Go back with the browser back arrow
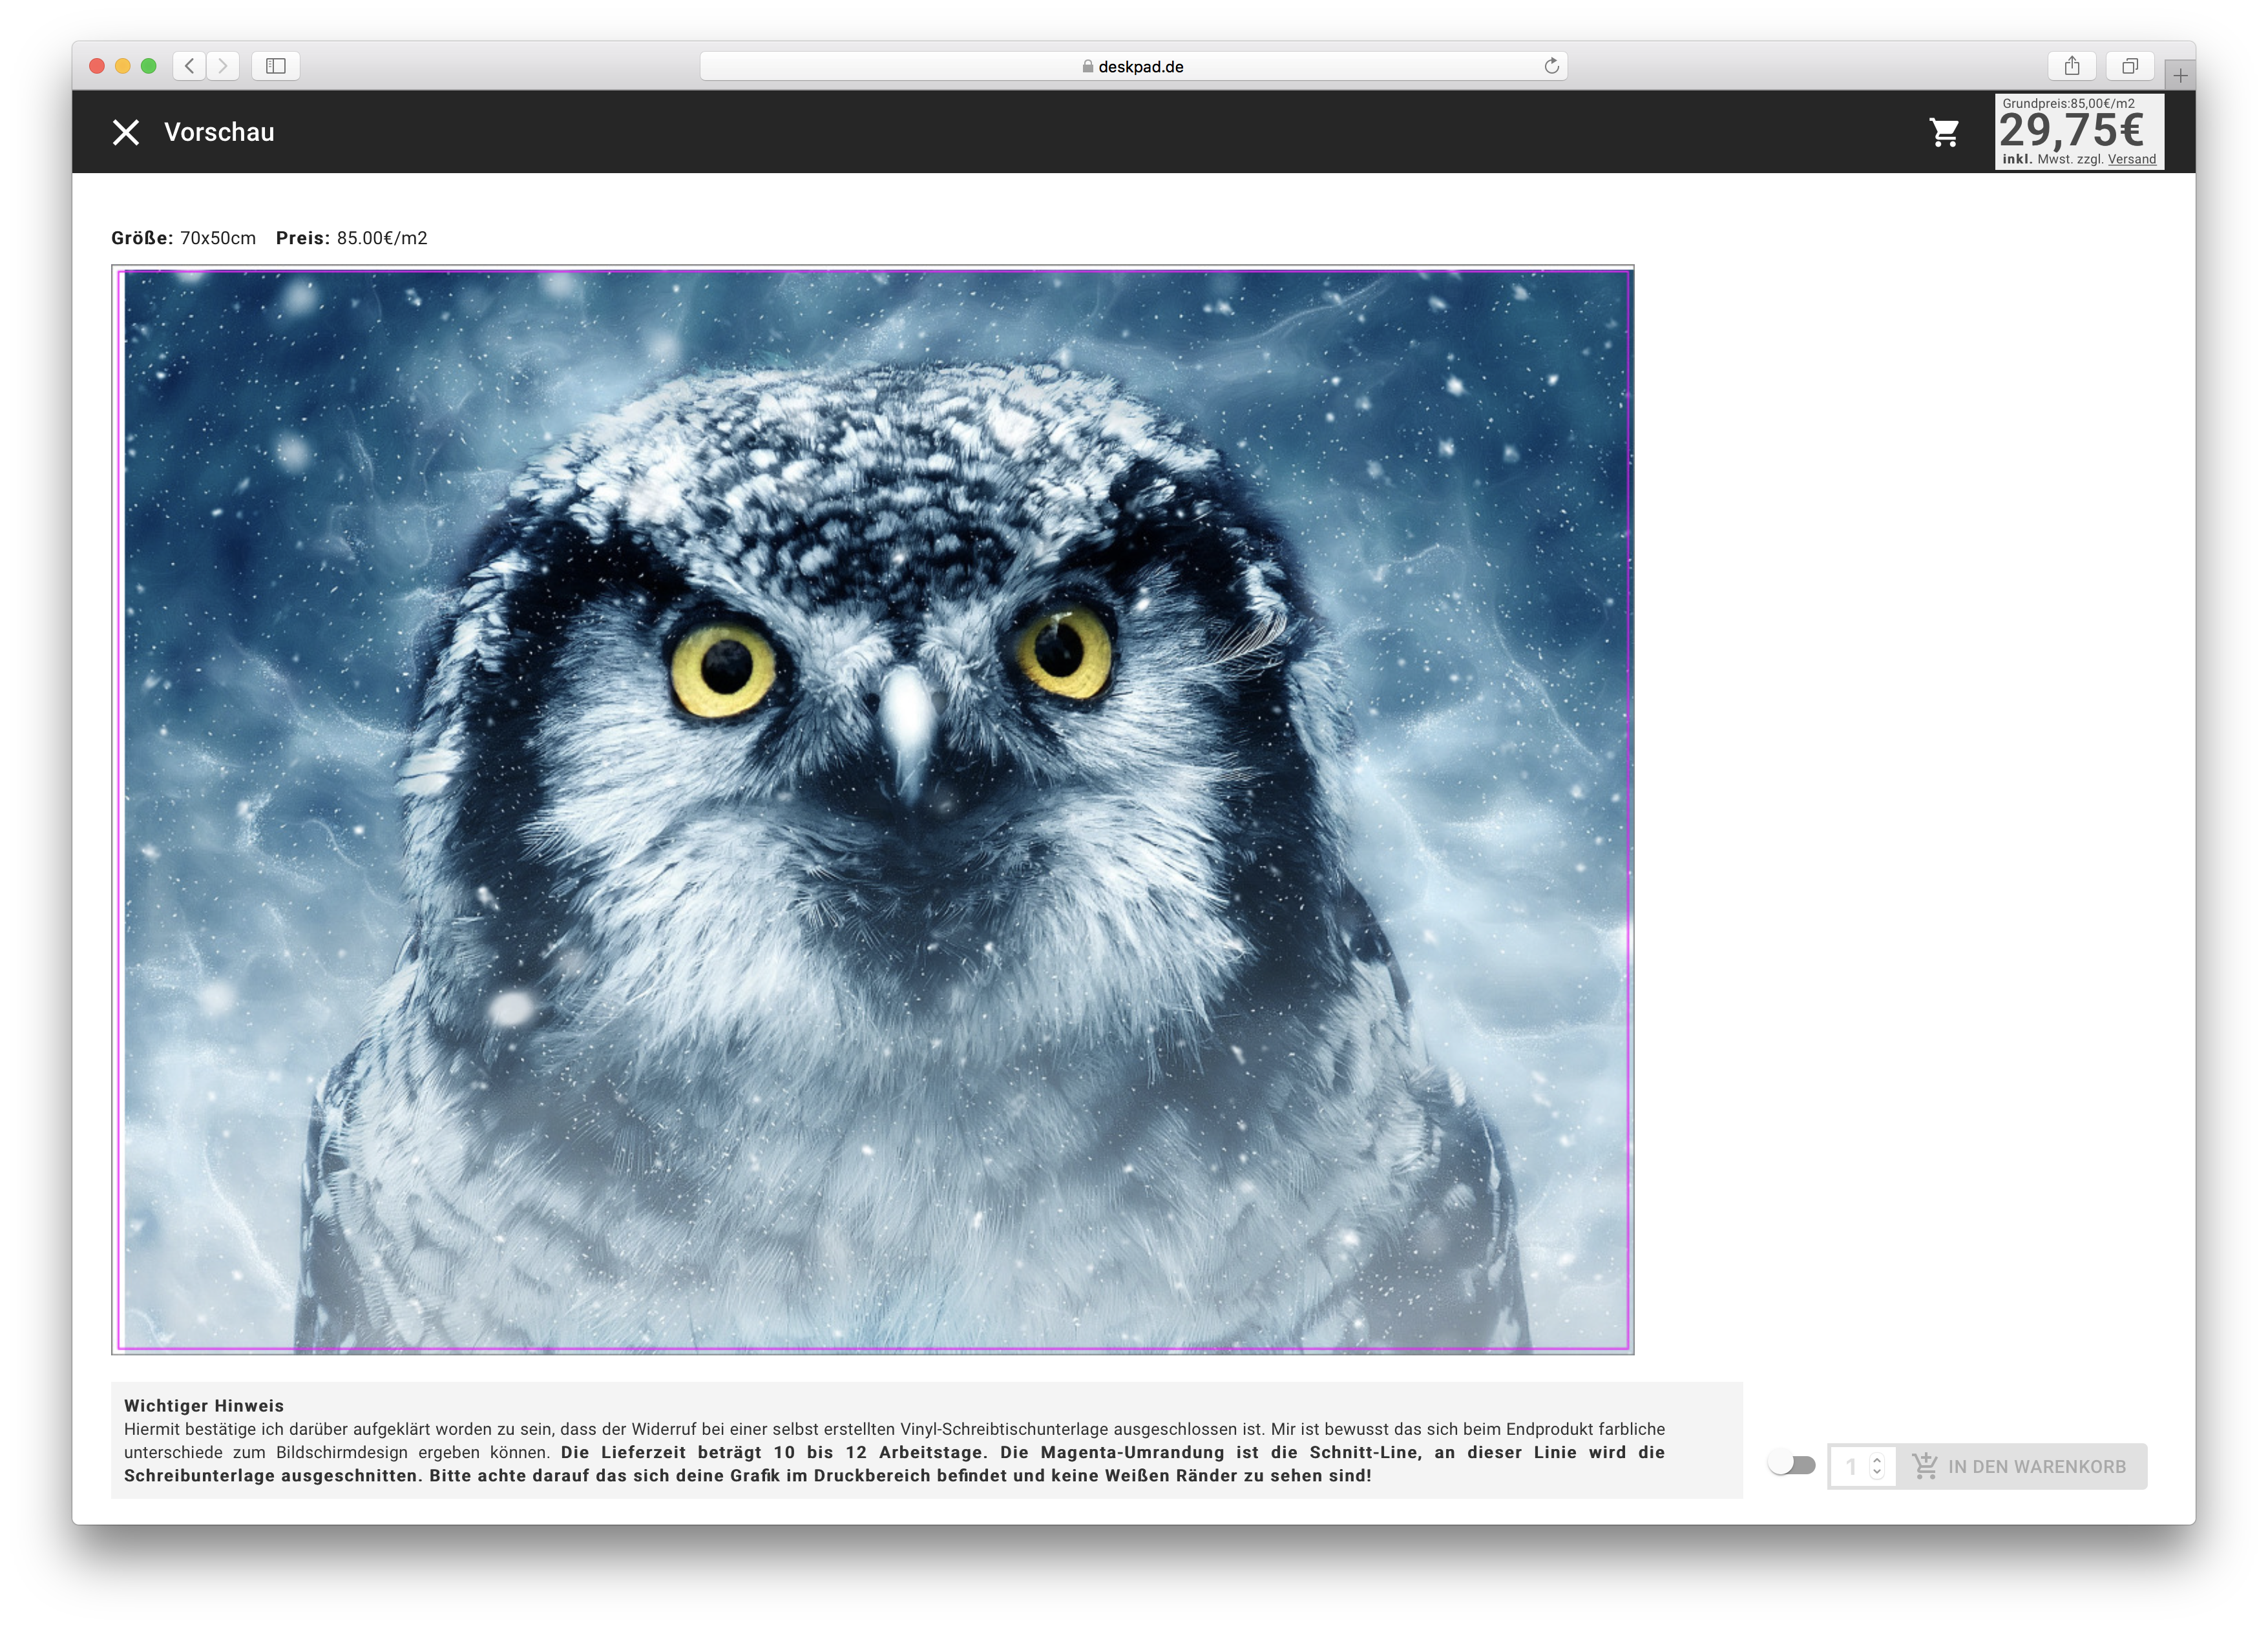2268x1628 pixels. tap(189, 66)
